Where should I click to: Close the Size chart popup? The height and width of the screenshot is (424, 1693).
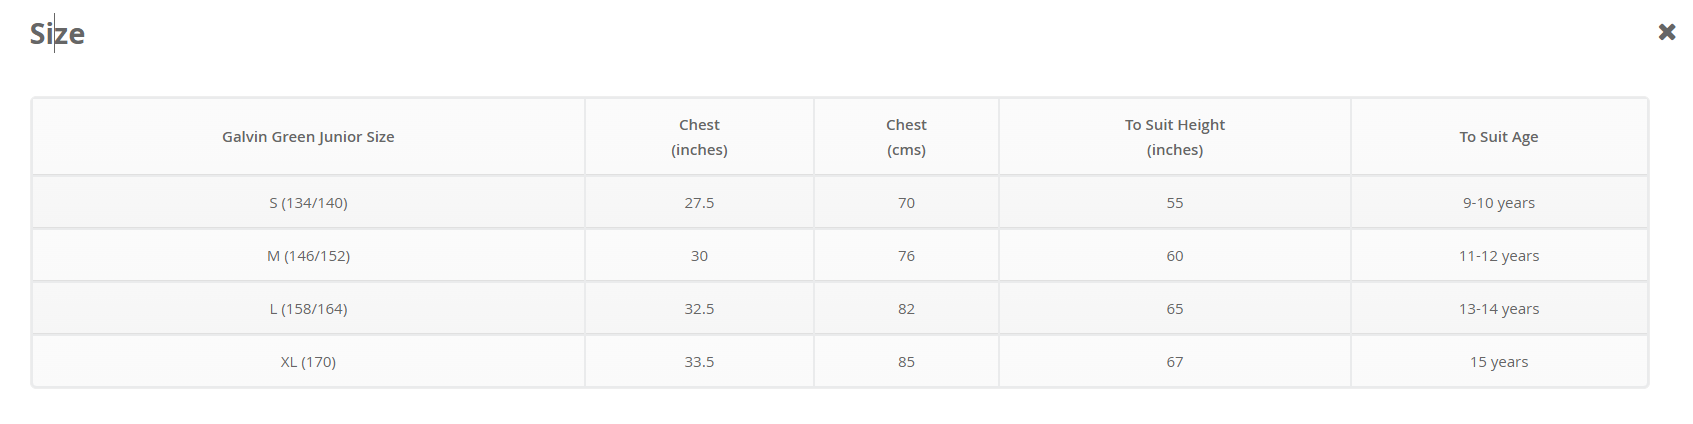(x=1666, y=32)
